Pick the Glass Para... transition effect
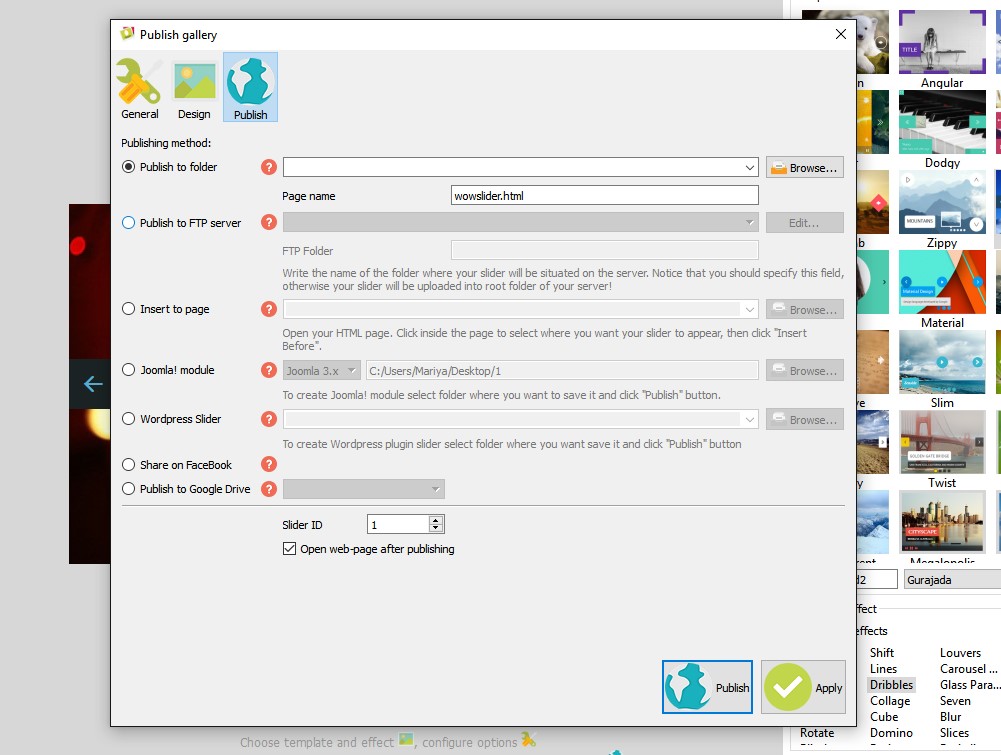This screenshot has width=1001, height=755. click(x=970, y=684)
